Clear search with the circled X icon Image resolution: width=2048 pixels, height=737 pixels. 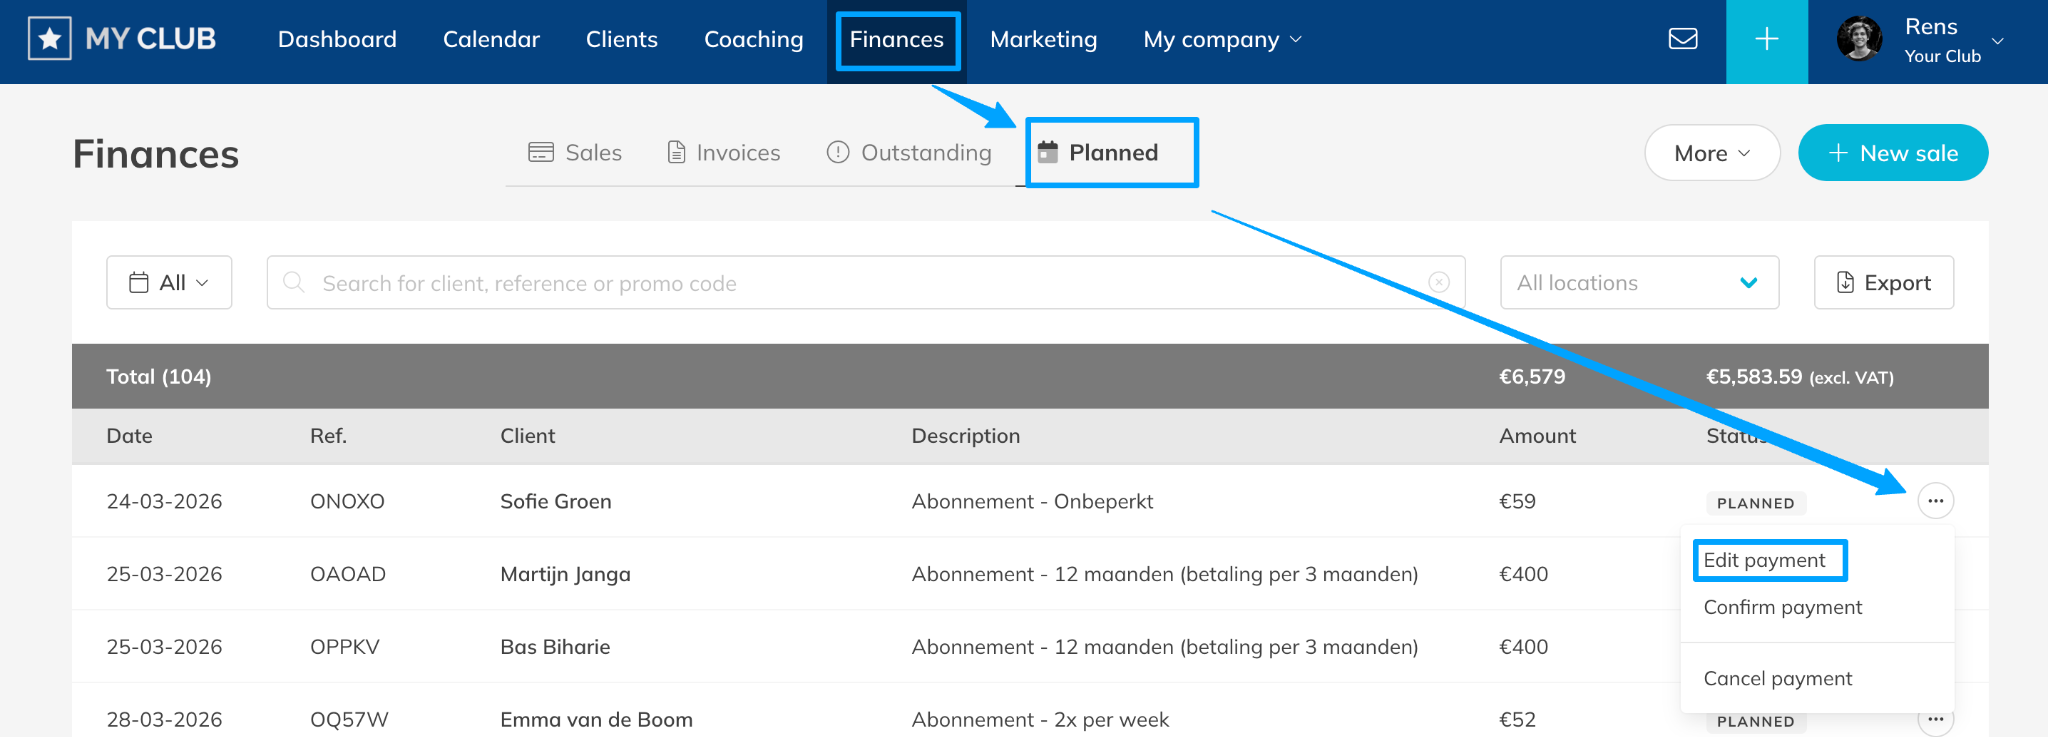(1439, 283)
